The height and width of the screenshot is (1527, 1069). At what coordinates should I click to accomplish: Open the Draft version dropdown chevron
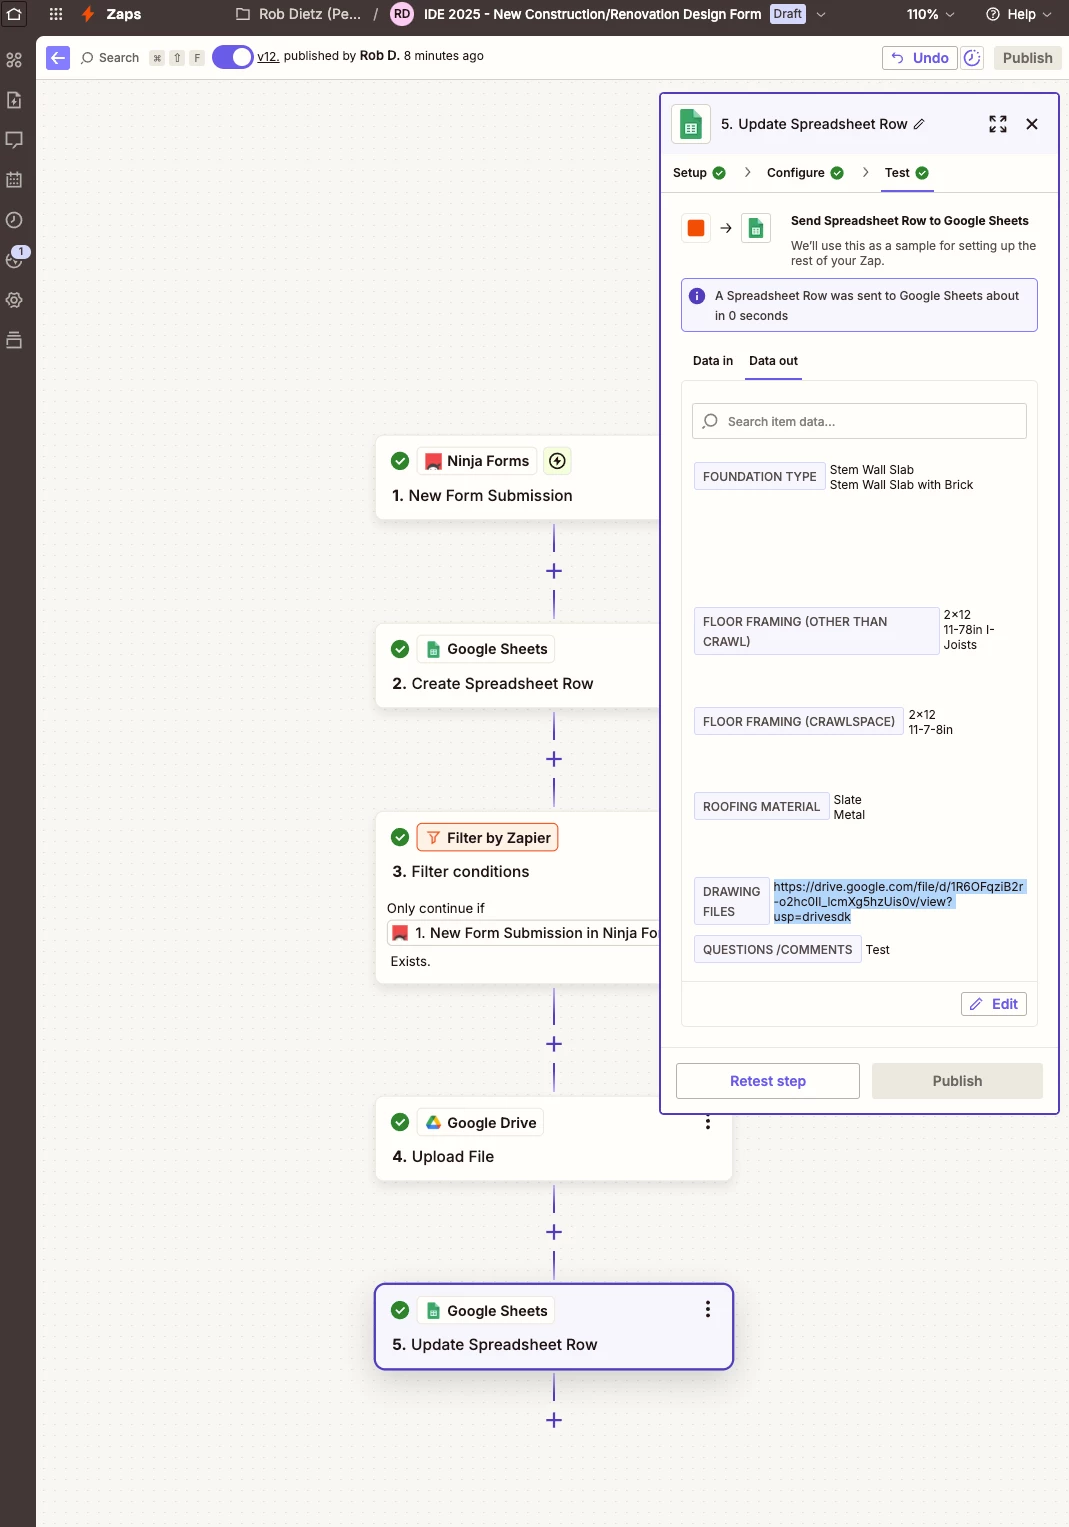tap(821, 14)
